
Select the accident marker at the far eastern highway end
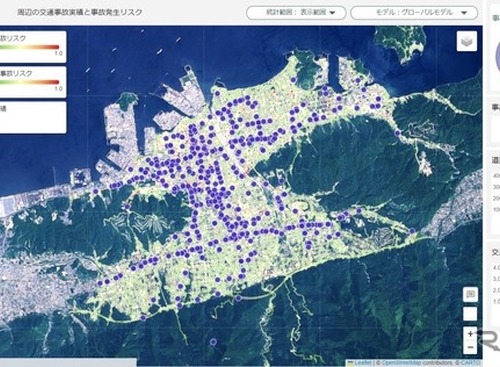pyautogui.click(x=412, y=231)
